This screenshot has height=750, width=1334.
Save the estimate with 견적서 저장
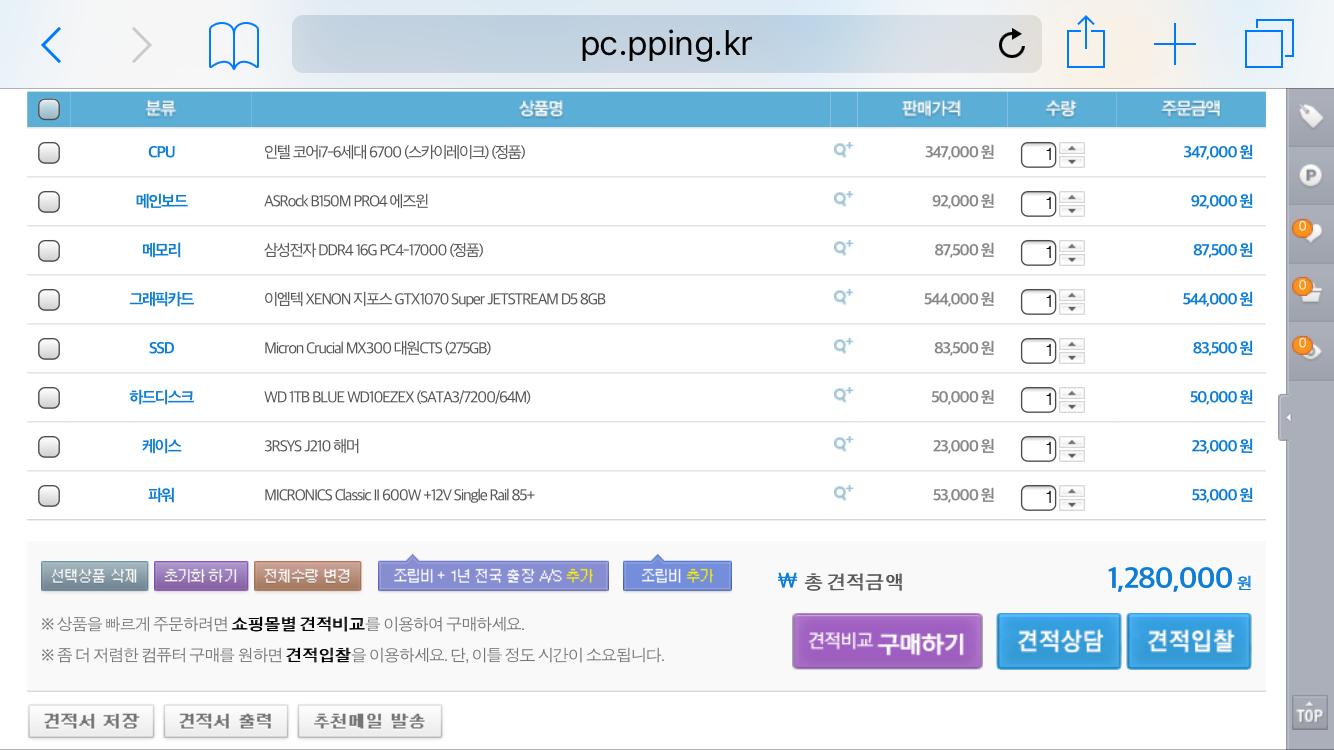coord(91,721)
